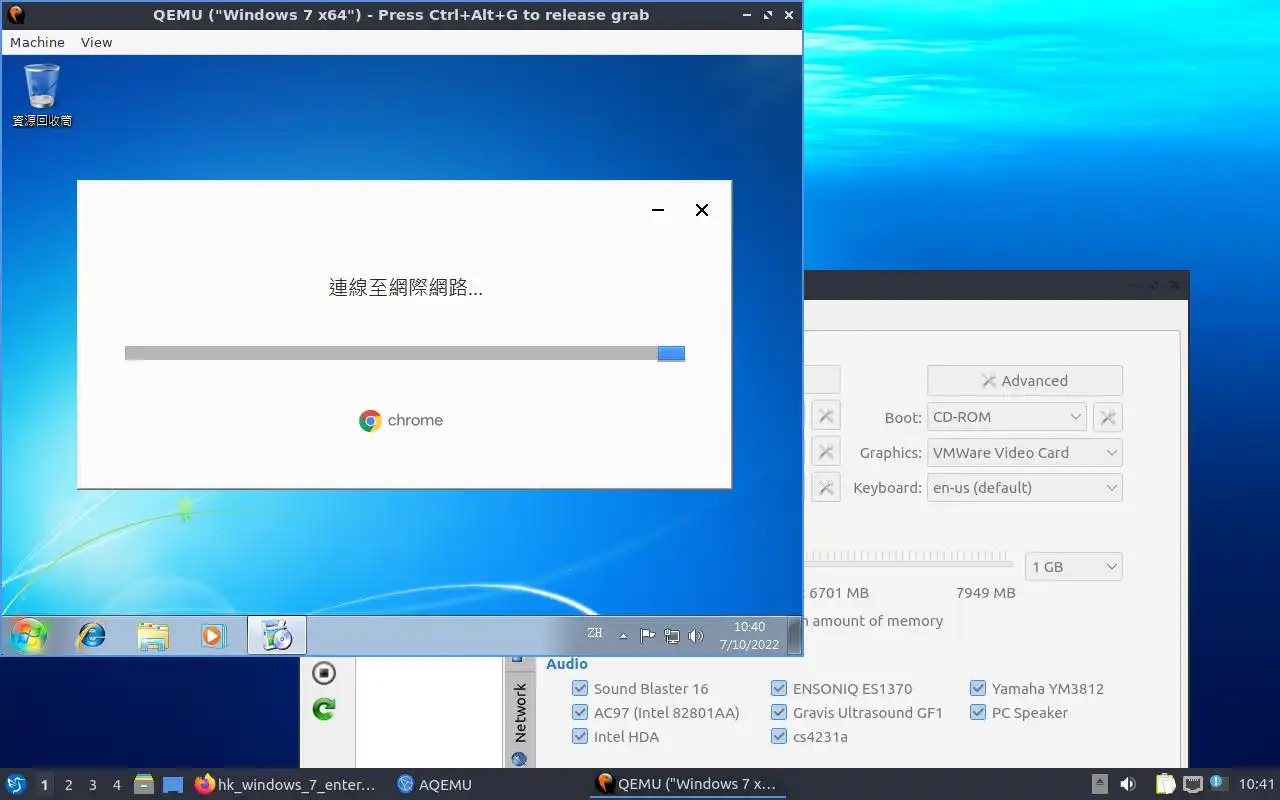The width and height of the screenshot is (1280, 800).
Task: Open the Keyboard layout dropdown showing en-us
Action: (1025, 488)
